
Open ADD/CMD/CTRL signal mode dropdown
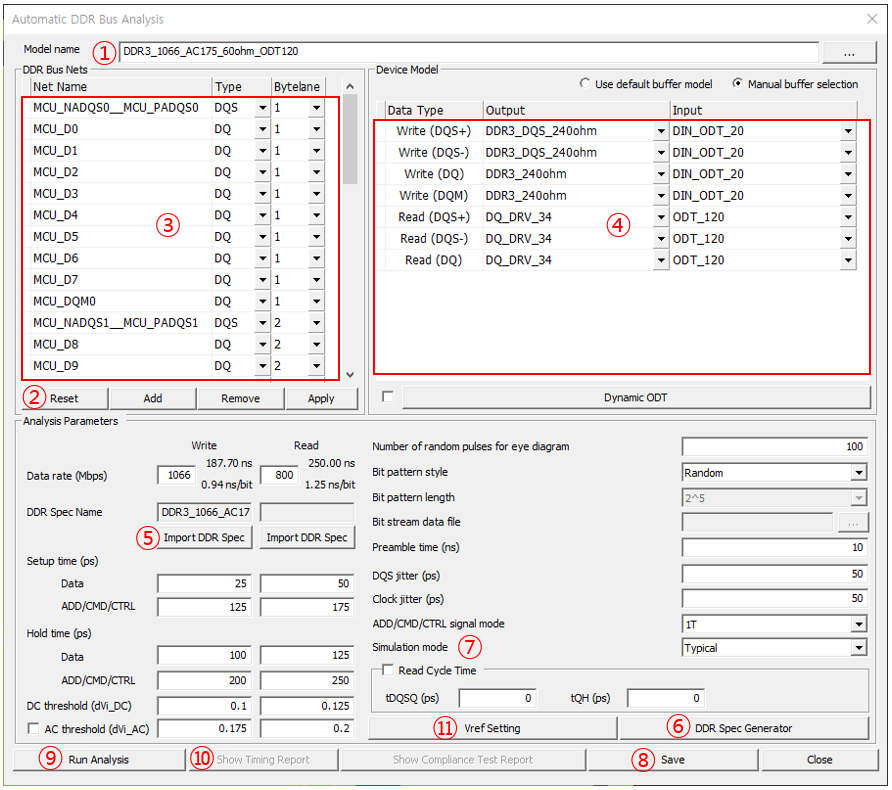tap(859, 624)
